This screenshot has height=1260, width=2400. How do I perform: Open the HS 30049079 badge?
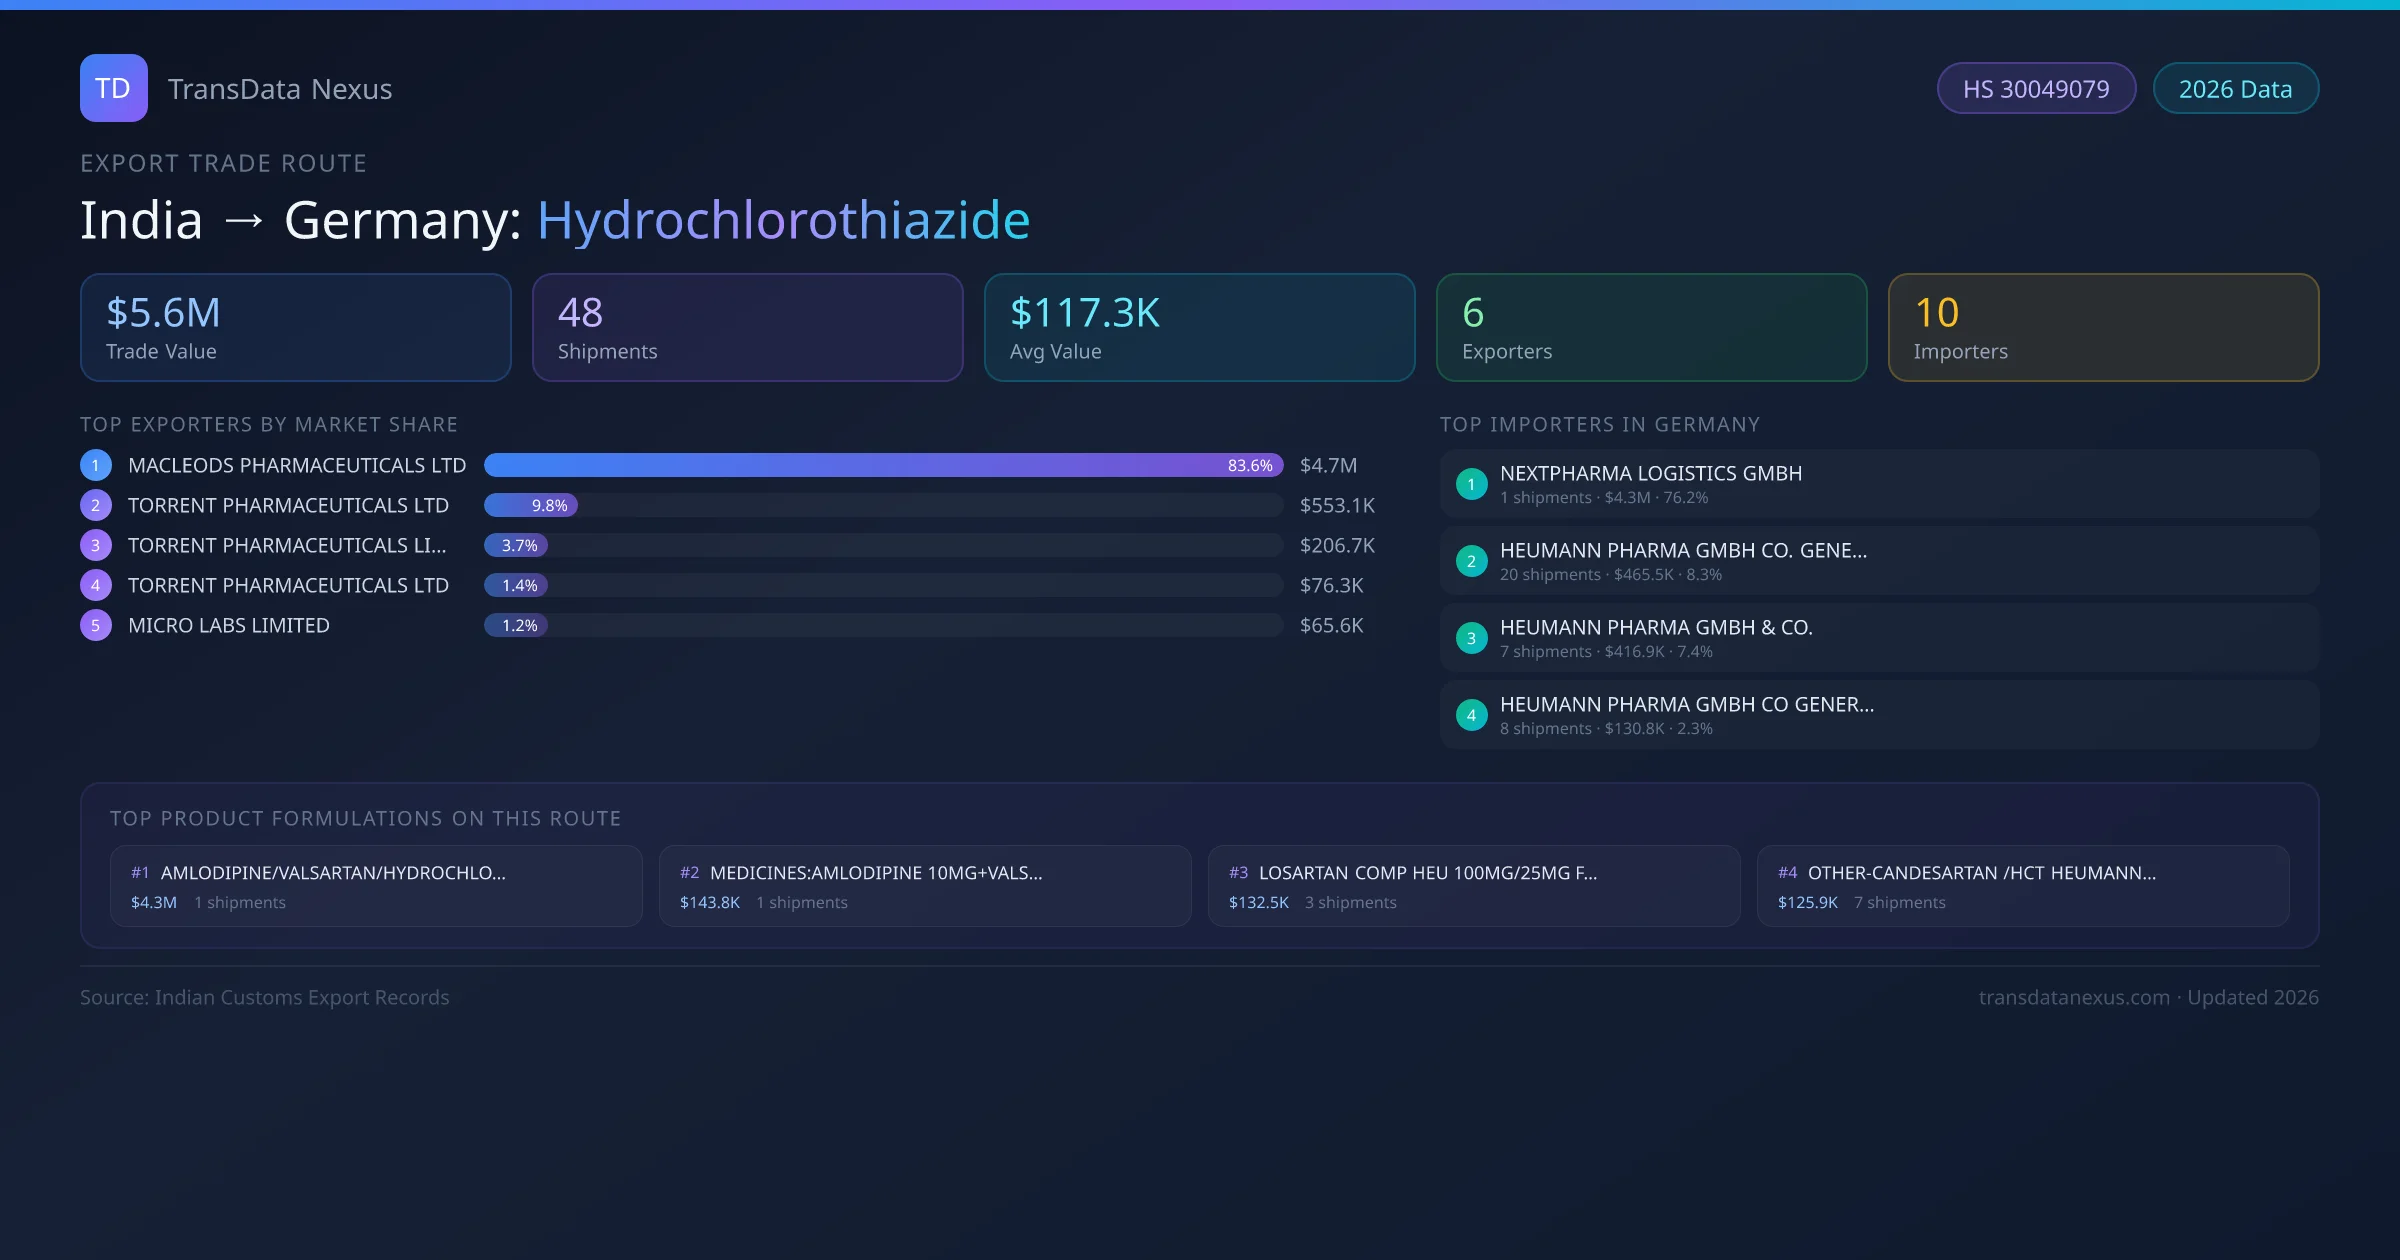pyautogui.click(x=2036, y=88)
